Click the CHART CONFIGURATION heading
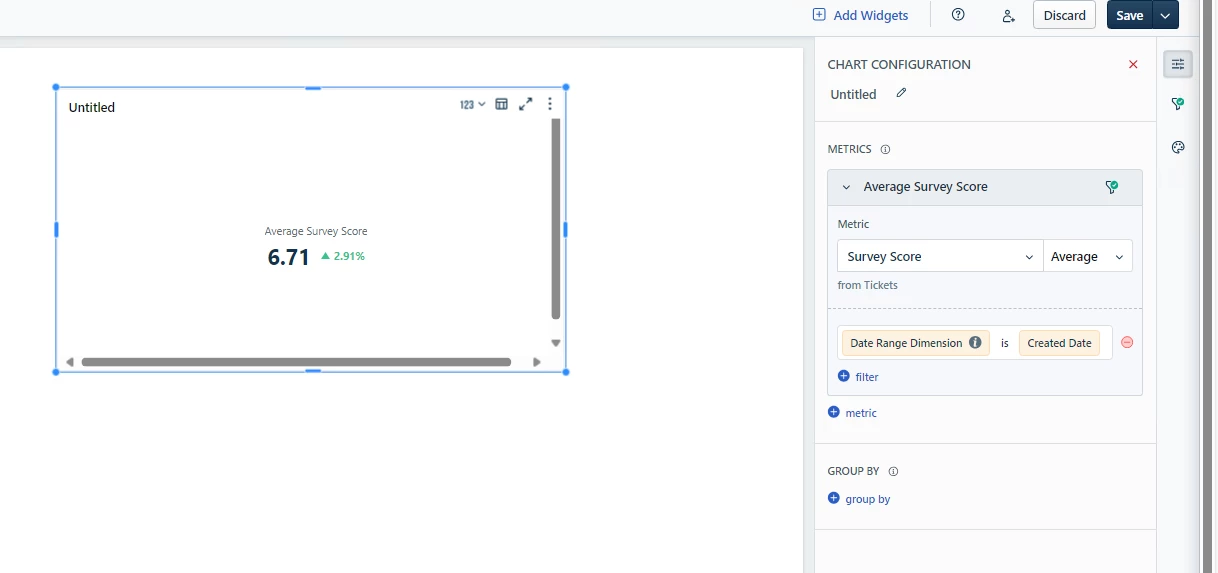1218x573 pixels. pos(899,64)
